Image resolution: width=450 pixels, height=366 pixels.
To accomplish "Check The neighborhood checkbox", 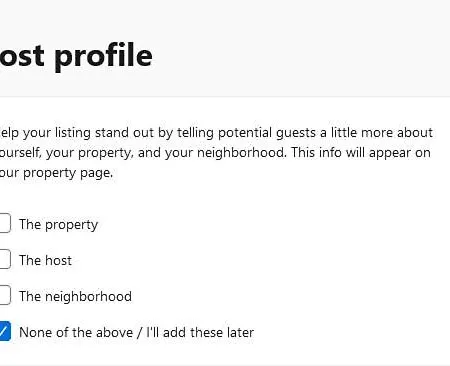I will (x=5, y=295).
